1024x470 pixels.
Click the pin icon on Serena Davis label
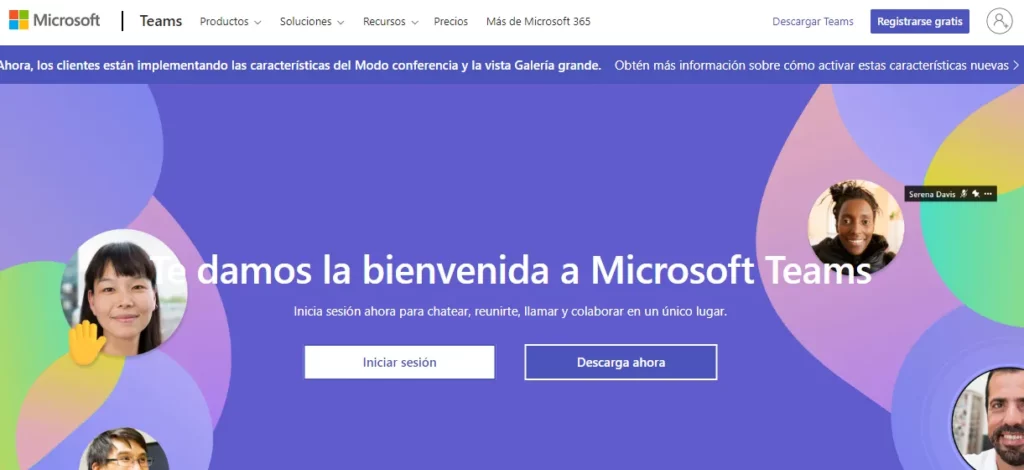[x=975, y=194]
